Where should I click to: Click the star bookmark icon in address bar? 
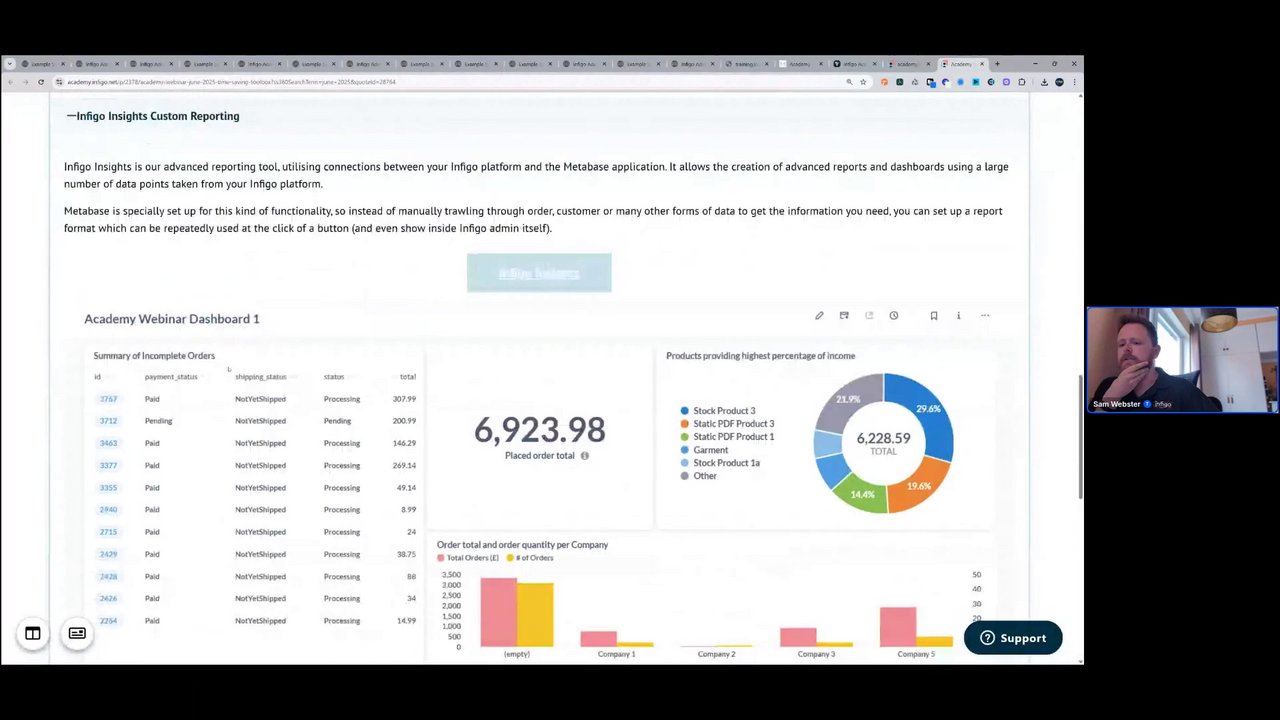tap(863, 82)
